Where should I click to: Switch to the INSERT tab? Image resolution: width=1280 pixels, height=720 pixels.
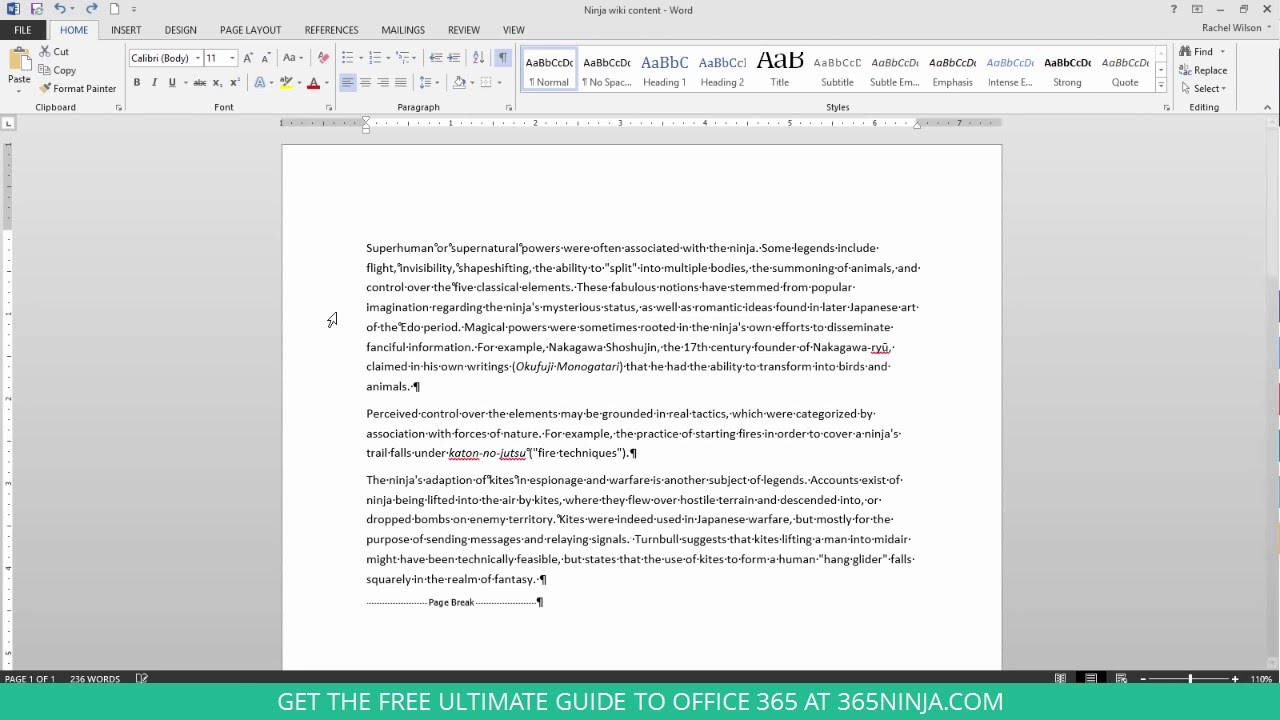pyautogui.click(x=126, y=30)
